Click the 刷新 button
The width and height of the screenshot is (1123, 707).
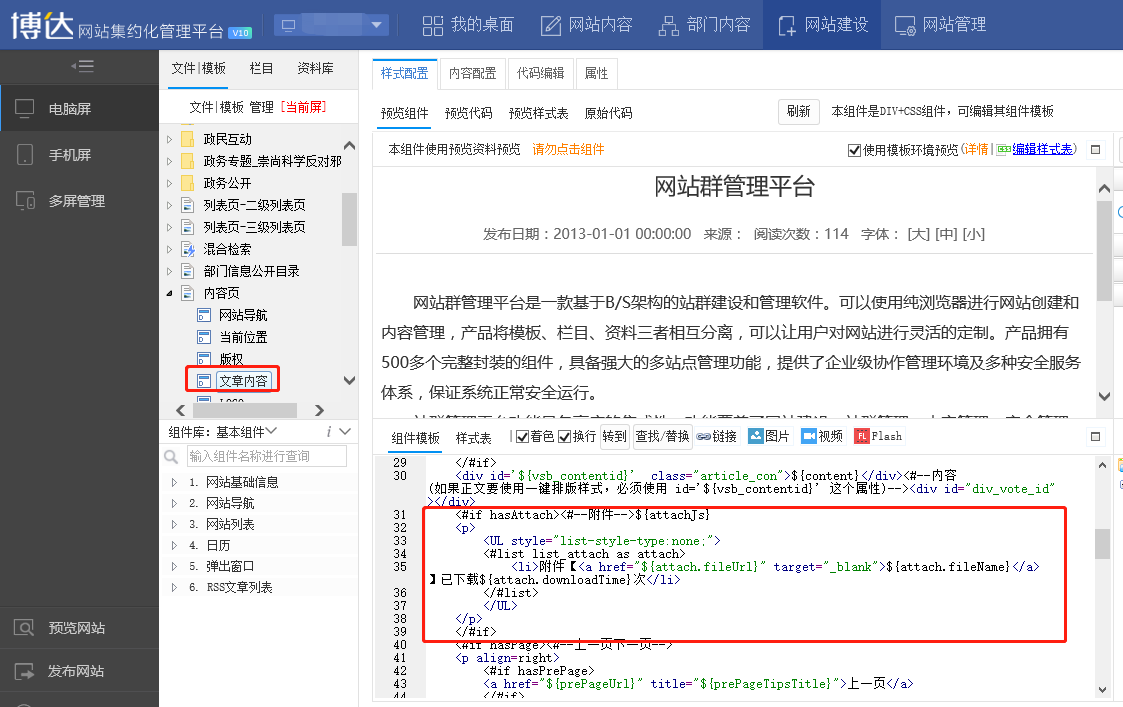click(x=799, y=112)
